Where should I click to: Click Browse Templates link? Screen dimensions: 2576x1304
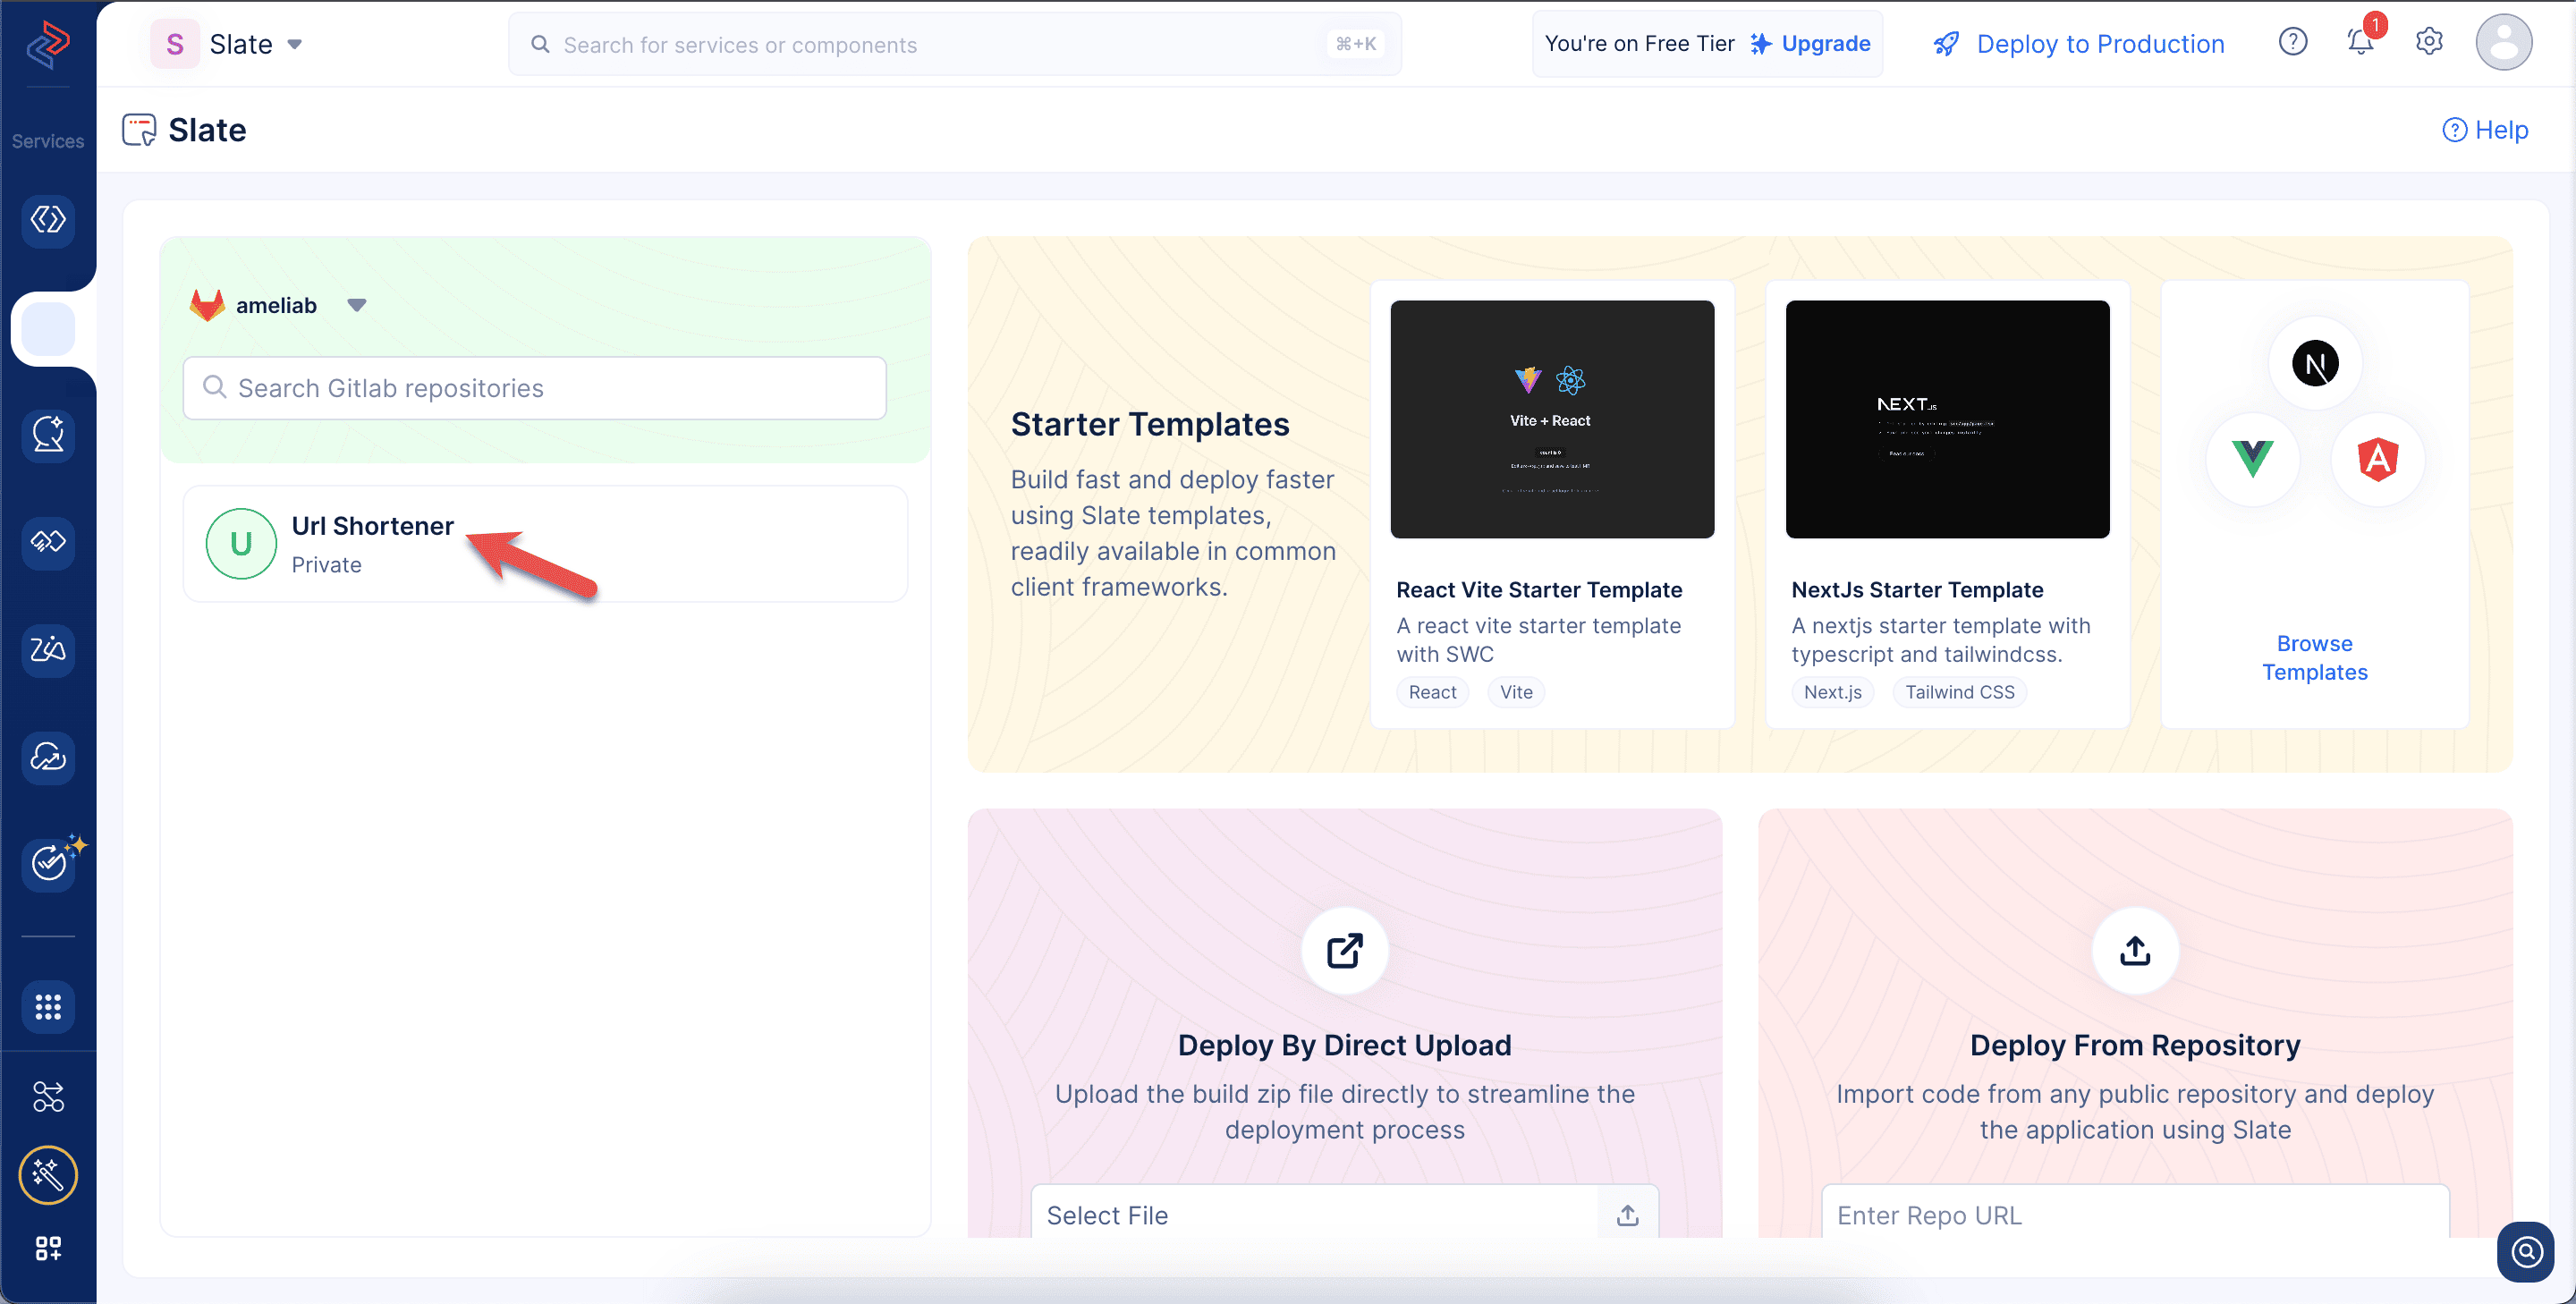2315,658
